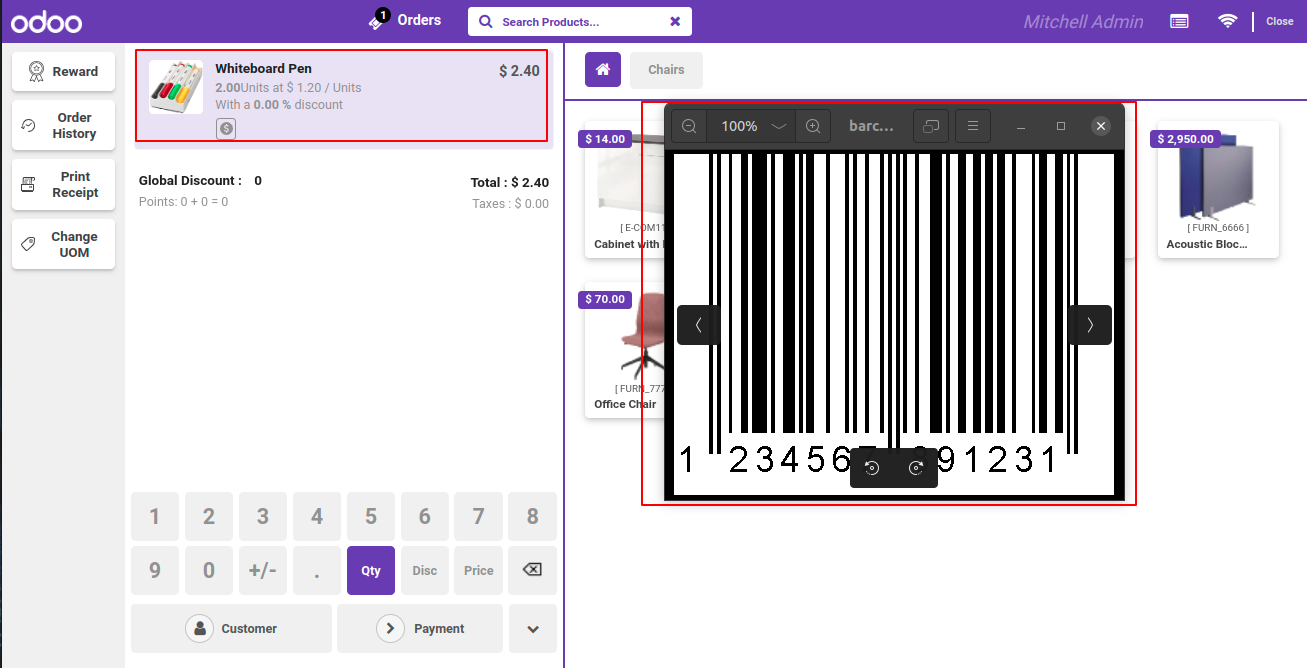This screenshot has width=1307, height=668.
Task: Click the viewer title 'barc...'
Action: 871,126
